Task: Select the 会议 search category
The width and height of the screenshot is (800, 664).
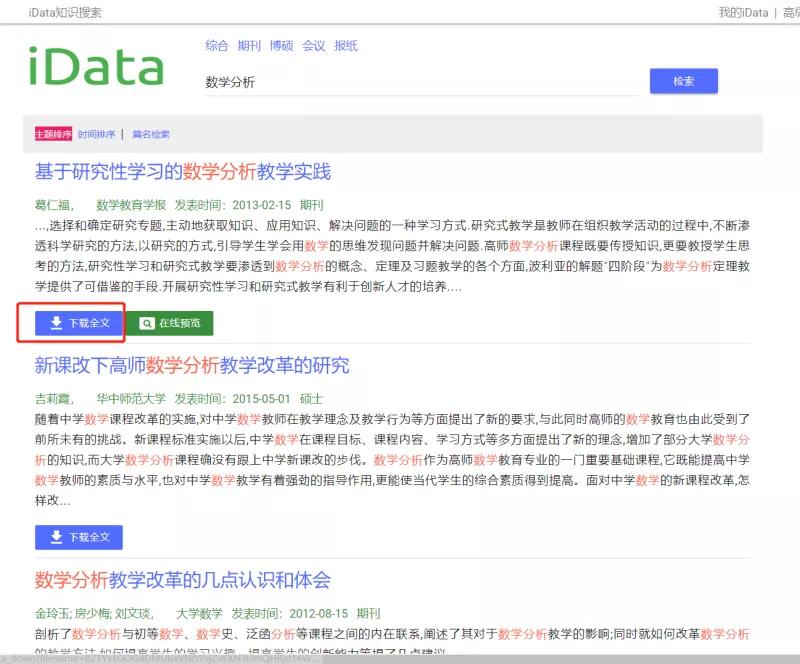Action: (312, 46)
